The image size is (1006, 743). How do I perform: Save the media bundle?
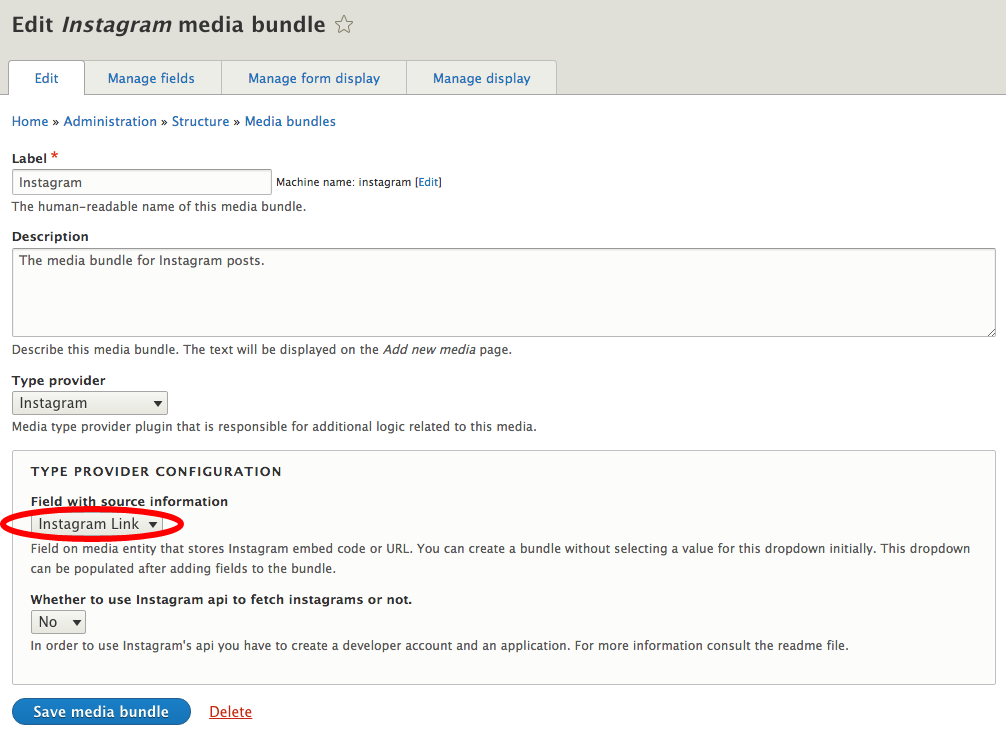pyautogui.click(x=101, y=712)
